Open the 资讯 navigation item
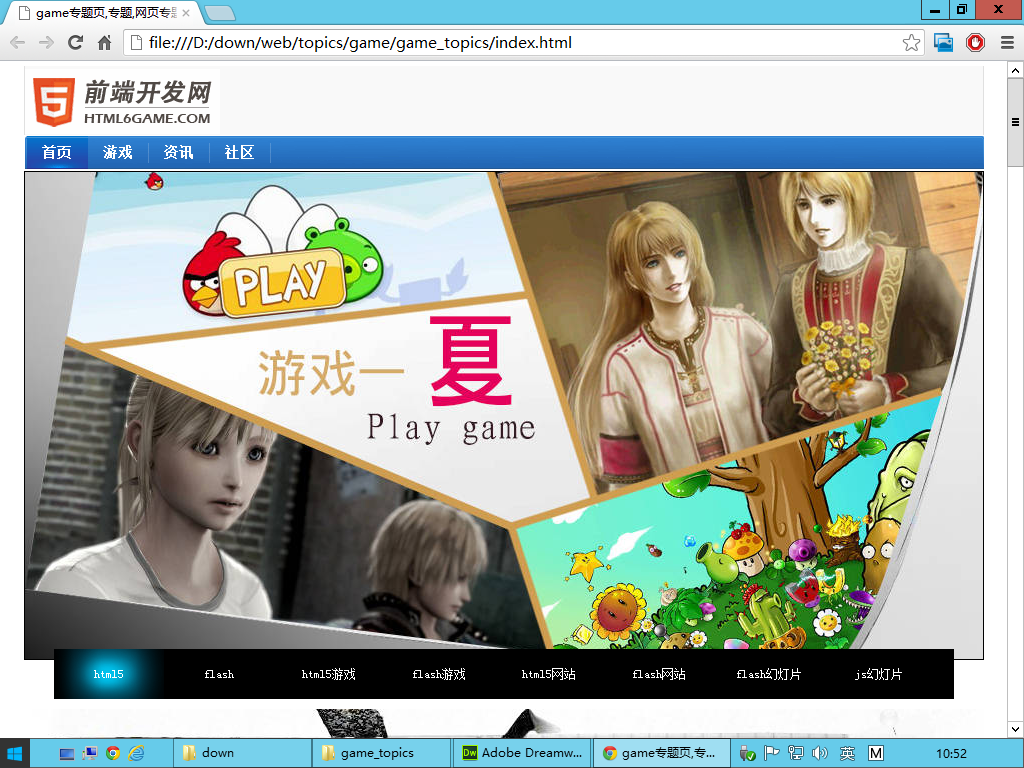Image resolution: width=1024 pixels, height=768 pixels. 178,153
